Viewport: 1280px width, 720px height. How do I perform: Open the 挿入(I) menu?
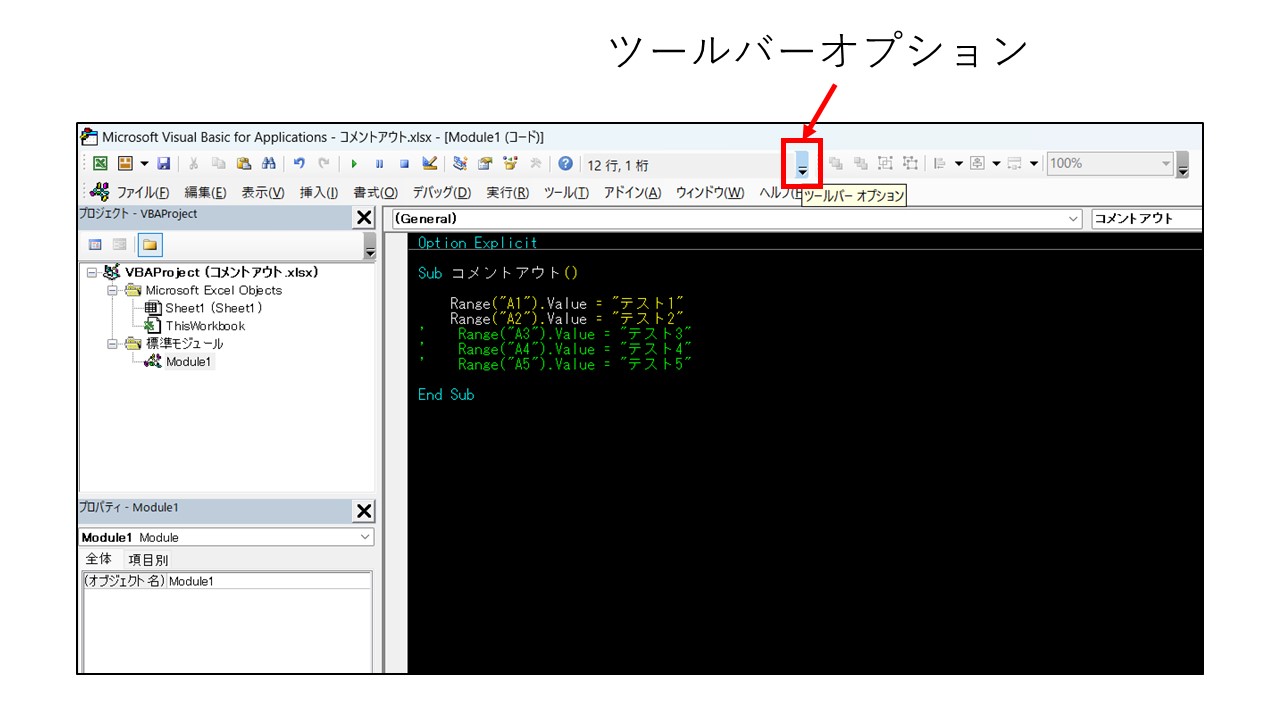[319, 193]
